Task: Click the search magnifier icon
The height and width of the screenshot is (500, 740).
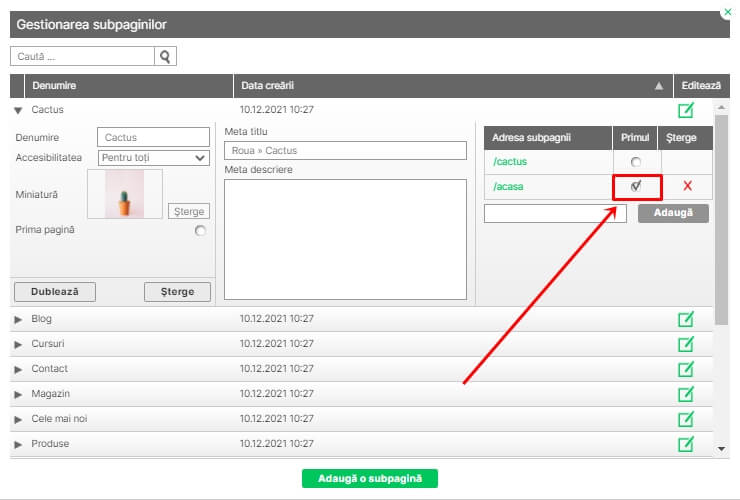Action: [x=166, y=57]
